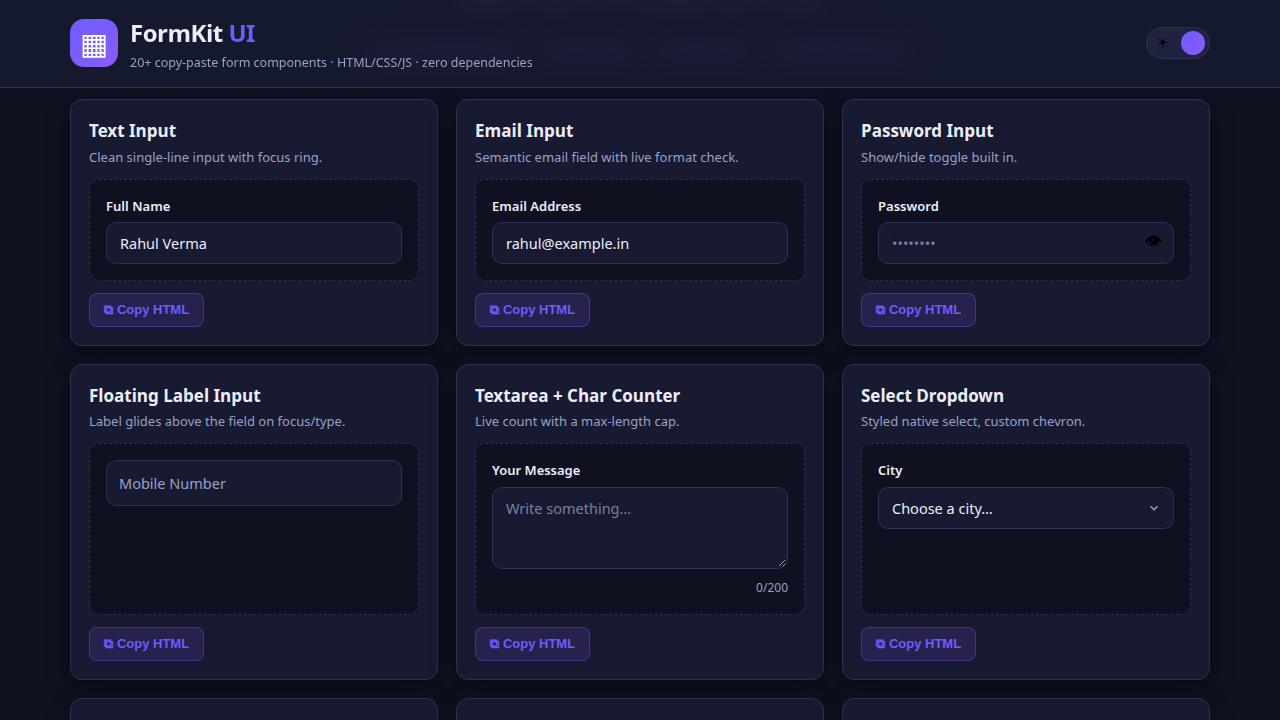
Task: Click "Styled native select, custom chevron." description
Action: click(x=973, y=421)
